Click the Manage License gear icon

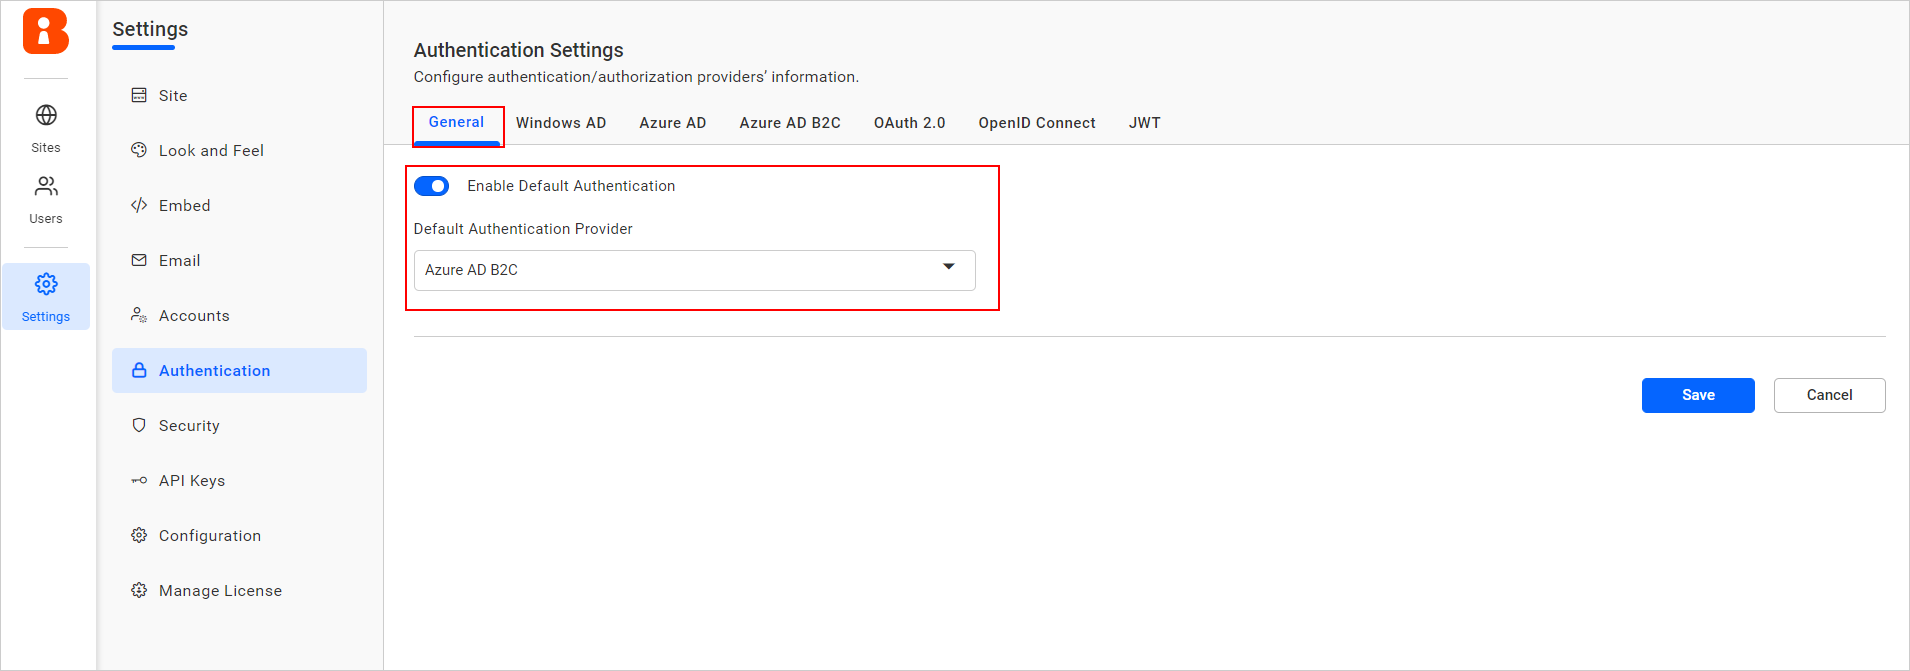(x=139, y=590)
